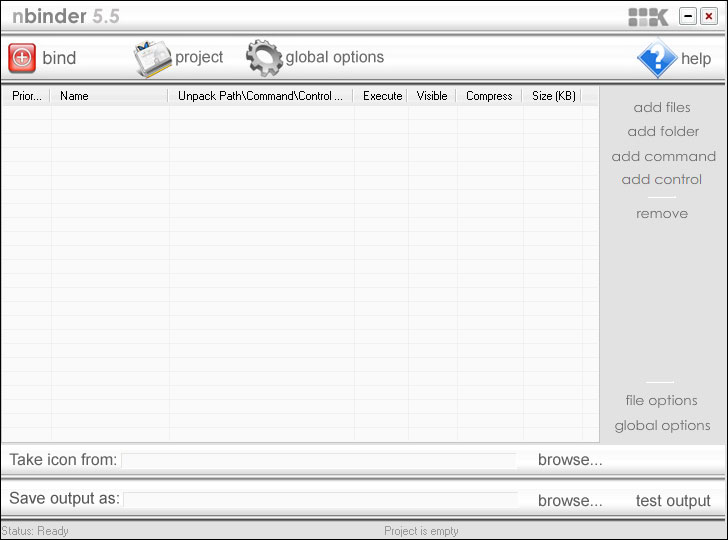Focus the Save output as field
728x540 pixels.
coord(320,500)
